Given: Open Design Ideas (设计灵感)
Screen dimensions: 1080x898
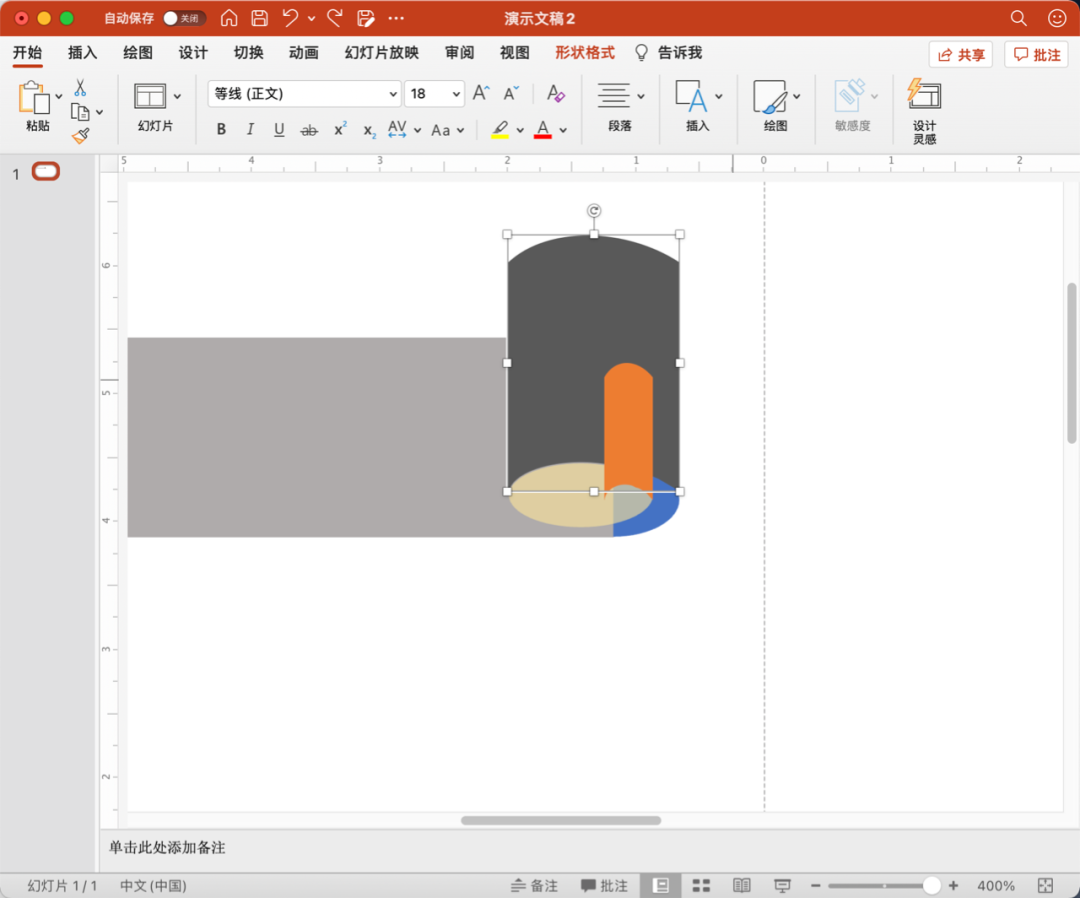Looking at the screenshot, I should (924, 110).
